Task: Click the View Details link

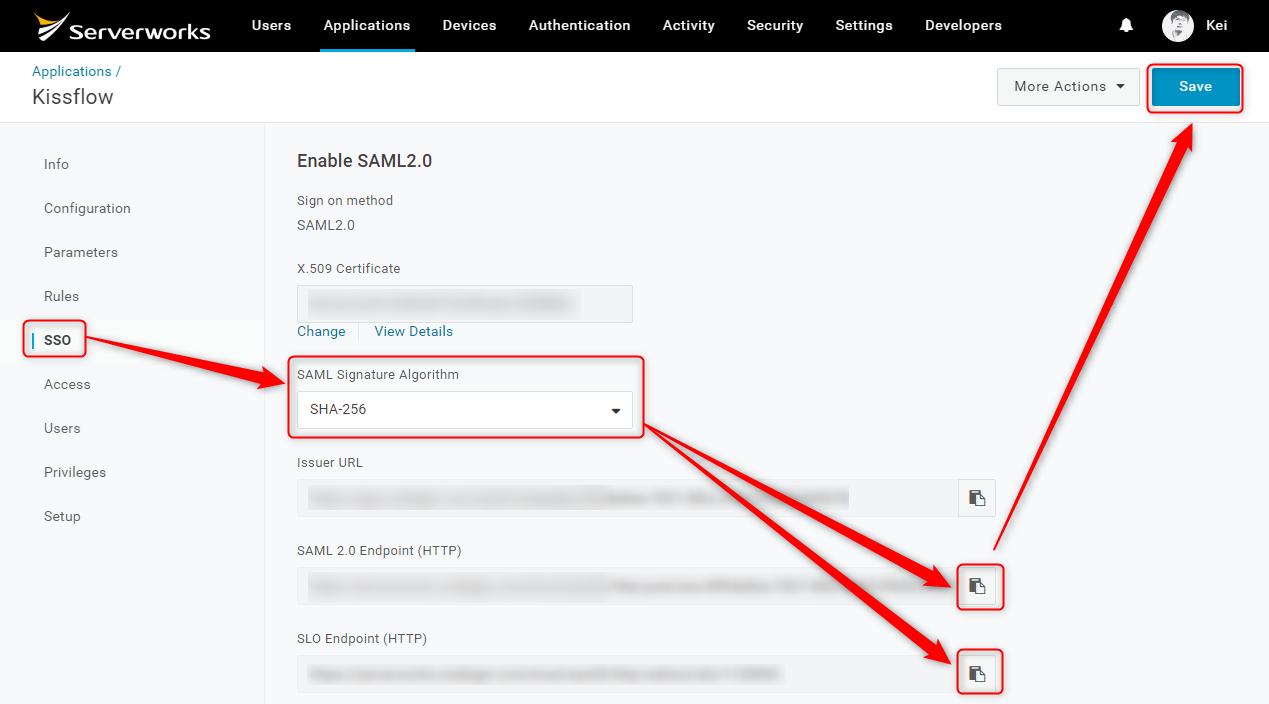Action: (413, 331)
